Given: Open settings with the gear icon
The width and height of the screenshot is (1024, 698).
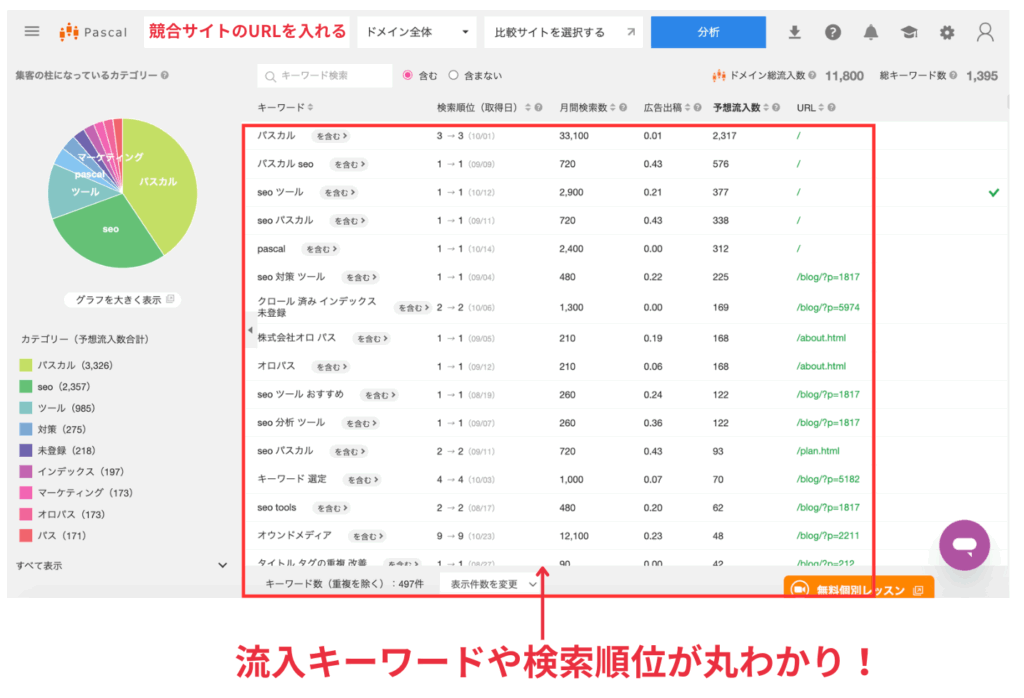Looking at the screenshot, I should pos(946,31).
